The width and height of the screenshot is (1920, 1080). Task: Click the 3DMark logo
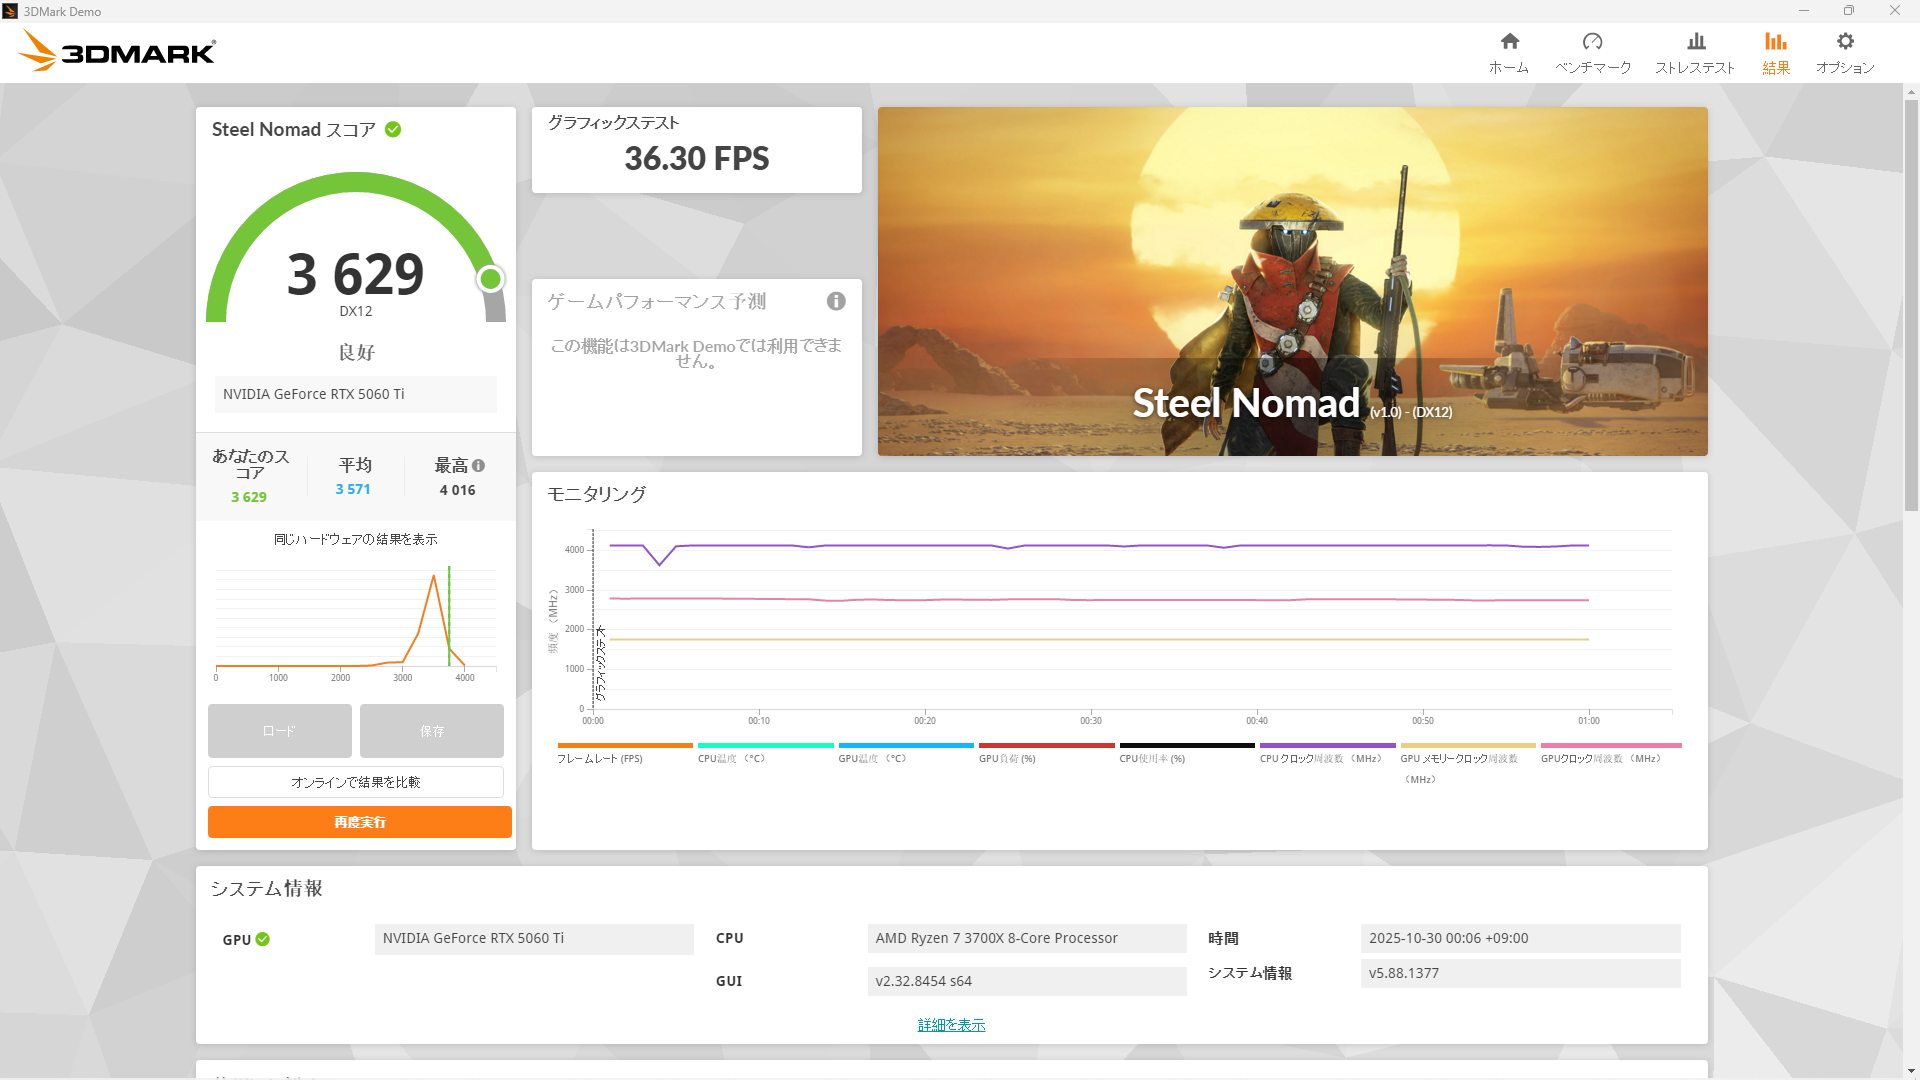118,51
